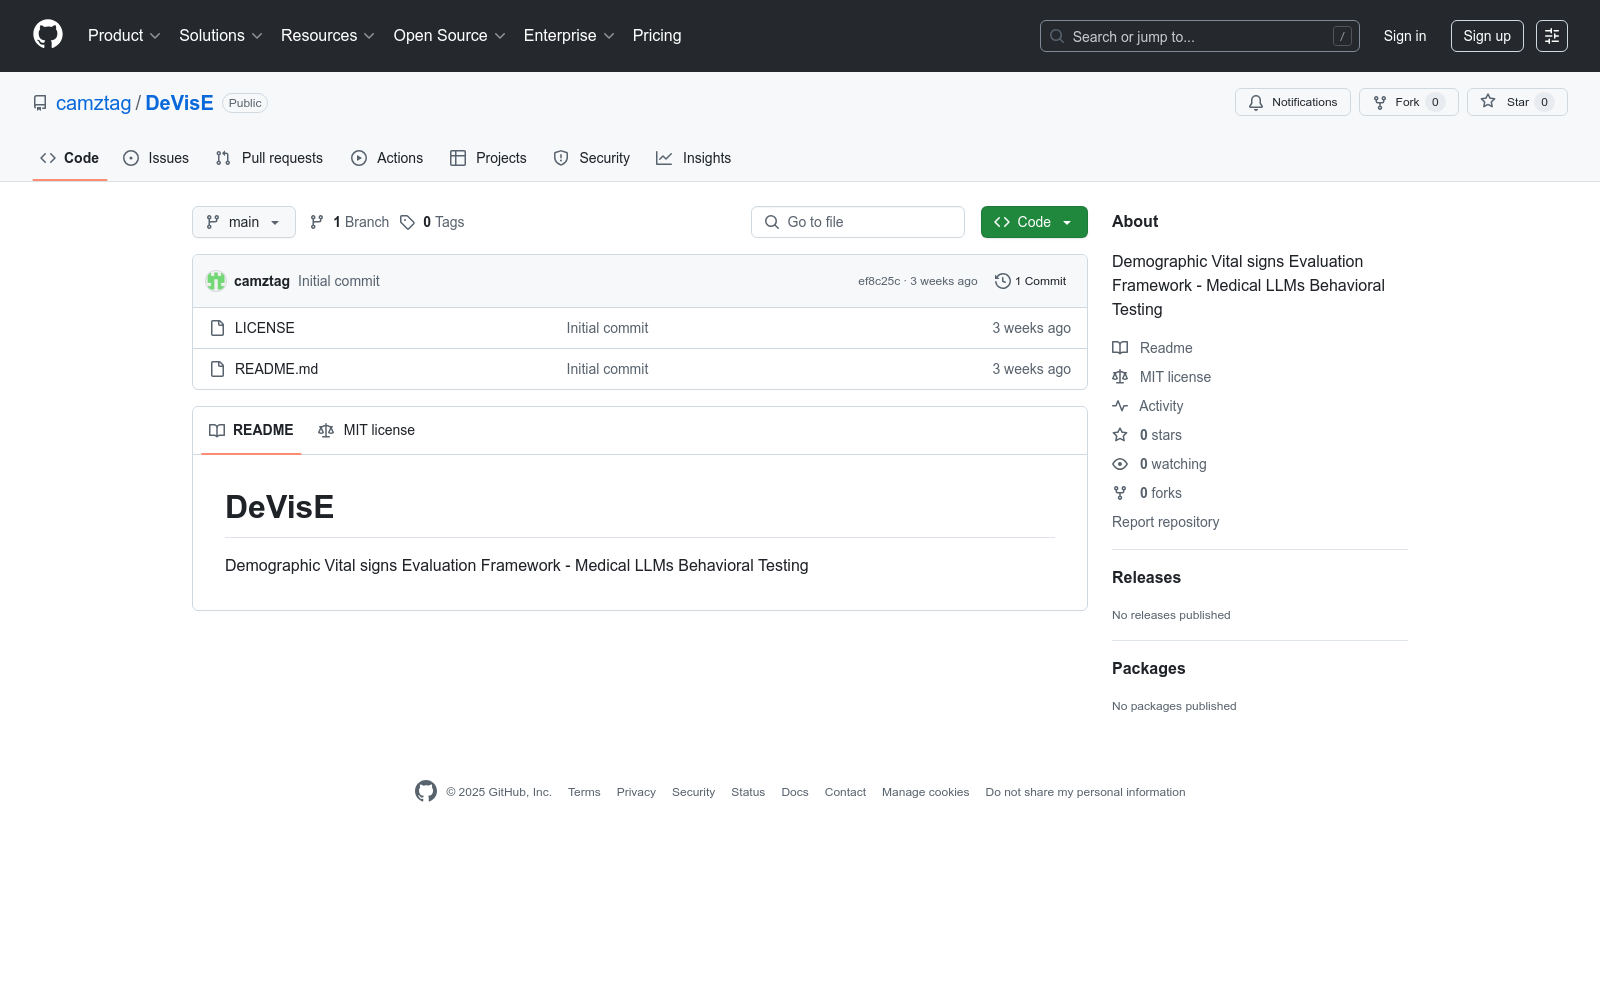
Task: Open the LICENSE file
Action: (265, 328)
